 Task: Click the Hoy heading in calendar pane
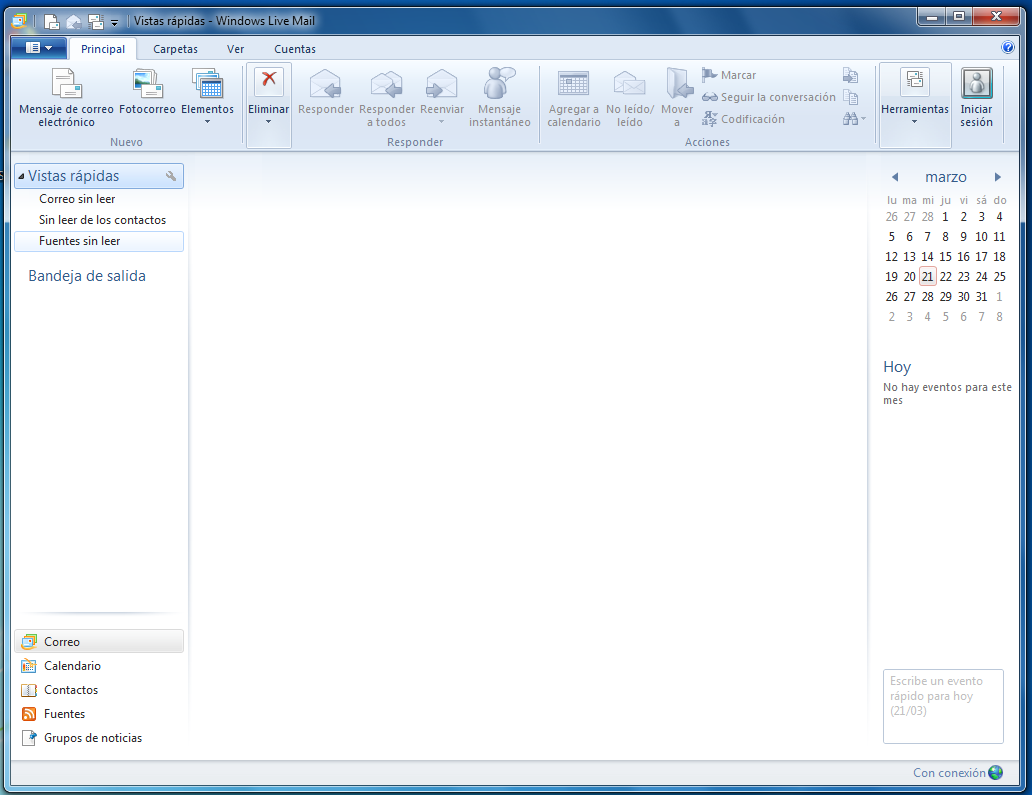coord(897,367)
